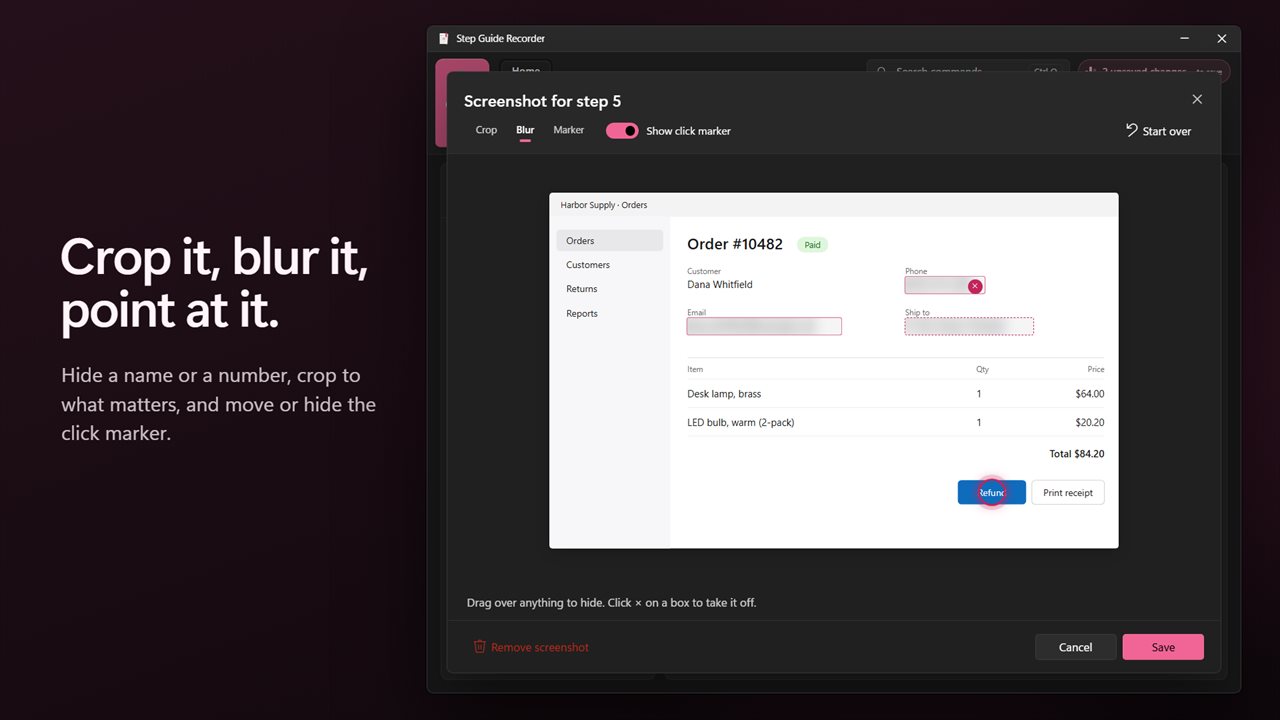This screenshot has width=1280, height=720.
Task: Click the Total $84.20 amount
Action: pos(1077,454)
